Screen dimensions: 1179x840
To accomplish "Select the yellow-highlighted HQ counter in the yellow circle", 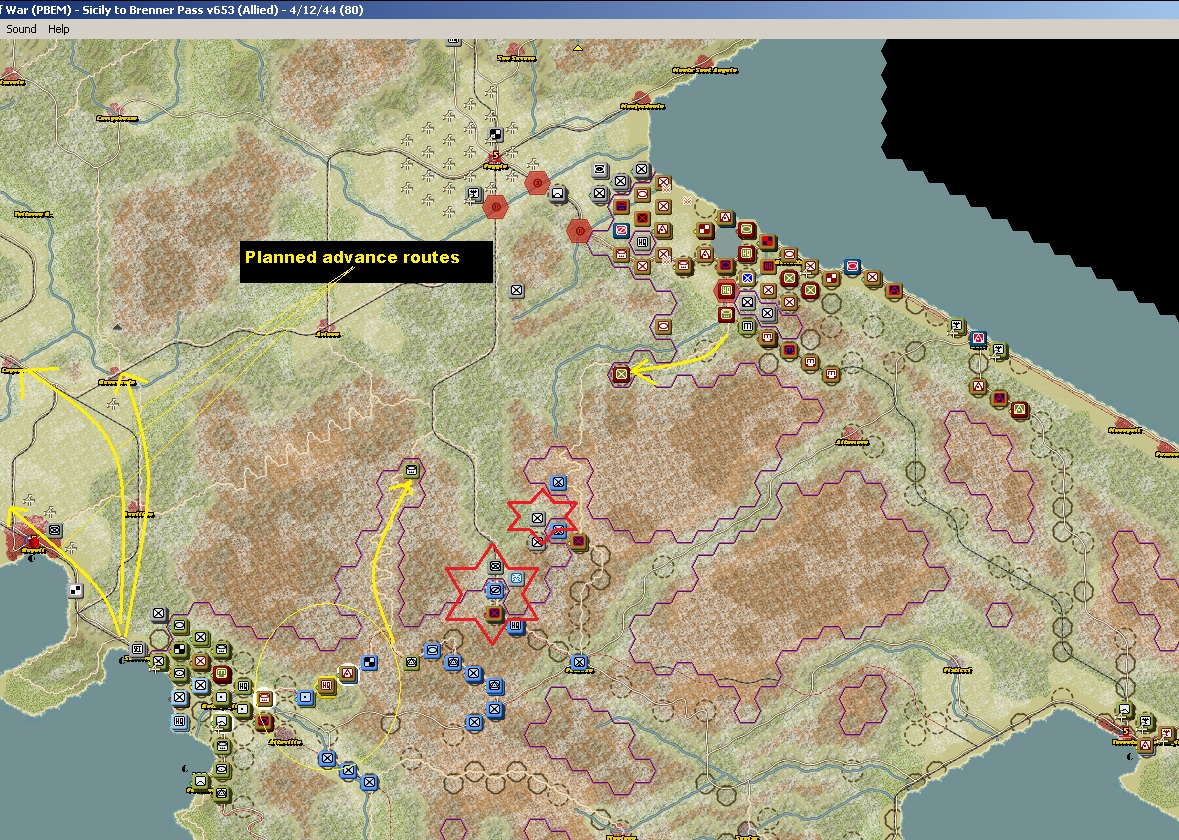I will click(326, 686).
